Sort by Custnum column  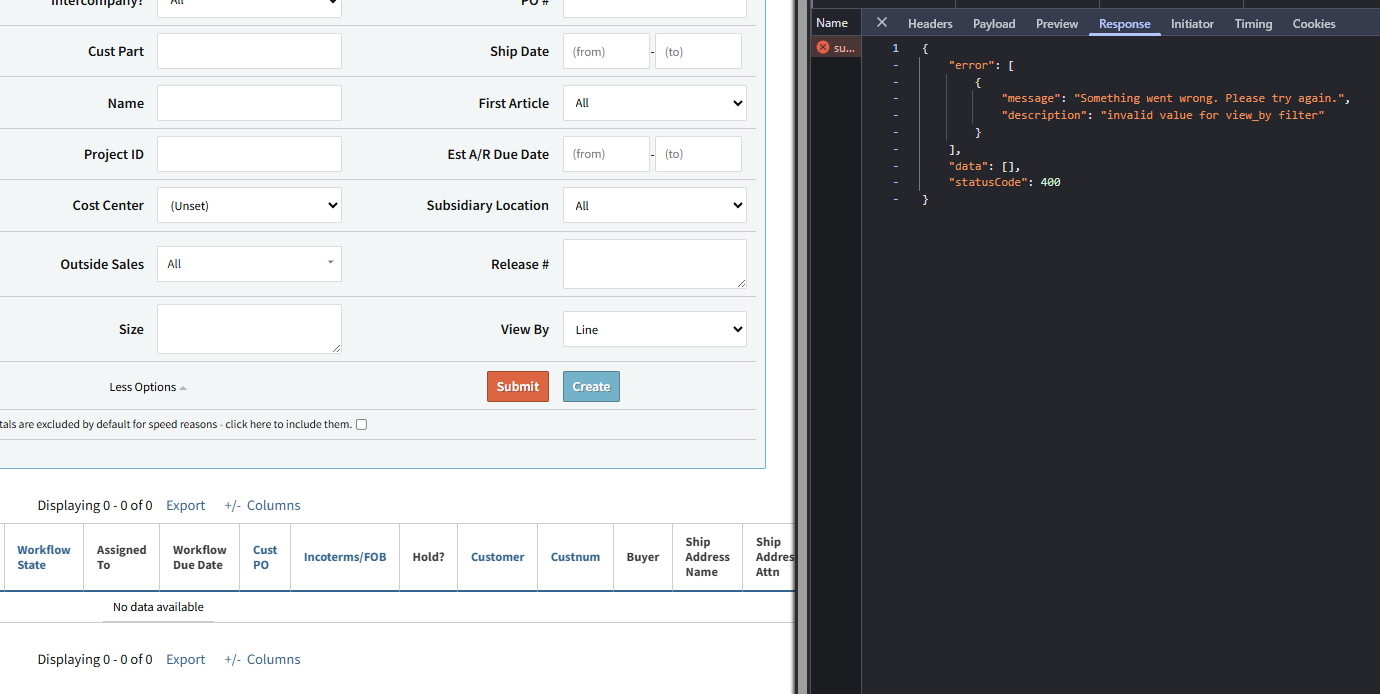[x=575, y=557]
